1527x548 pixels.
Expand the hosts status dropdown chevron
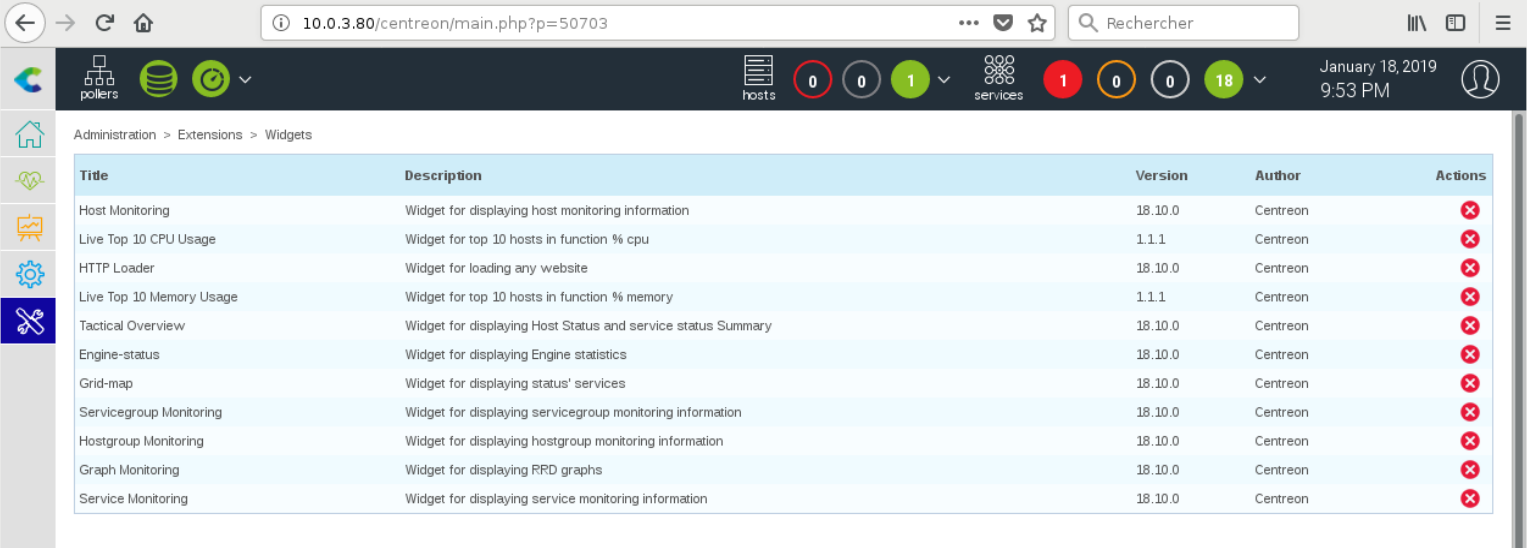943,79
